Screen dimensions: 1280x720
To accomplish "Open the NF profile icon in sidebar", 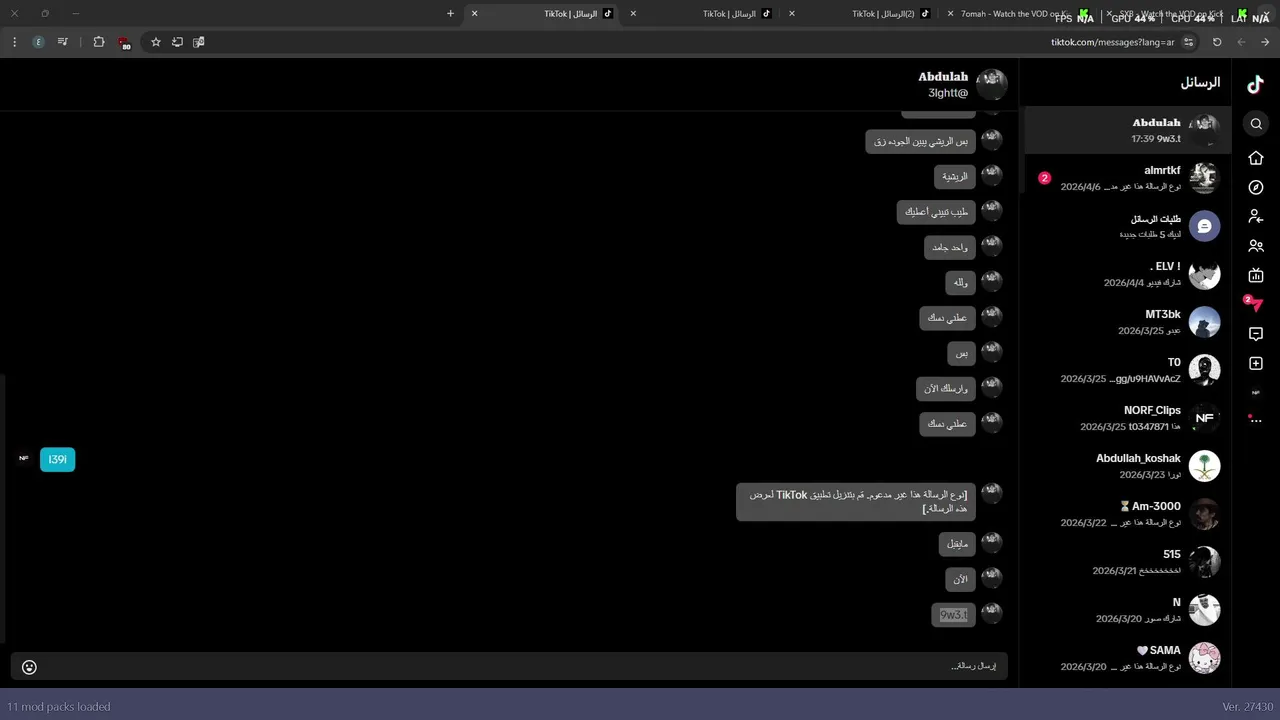I will pyautogui.click(x=1256, y=392).
